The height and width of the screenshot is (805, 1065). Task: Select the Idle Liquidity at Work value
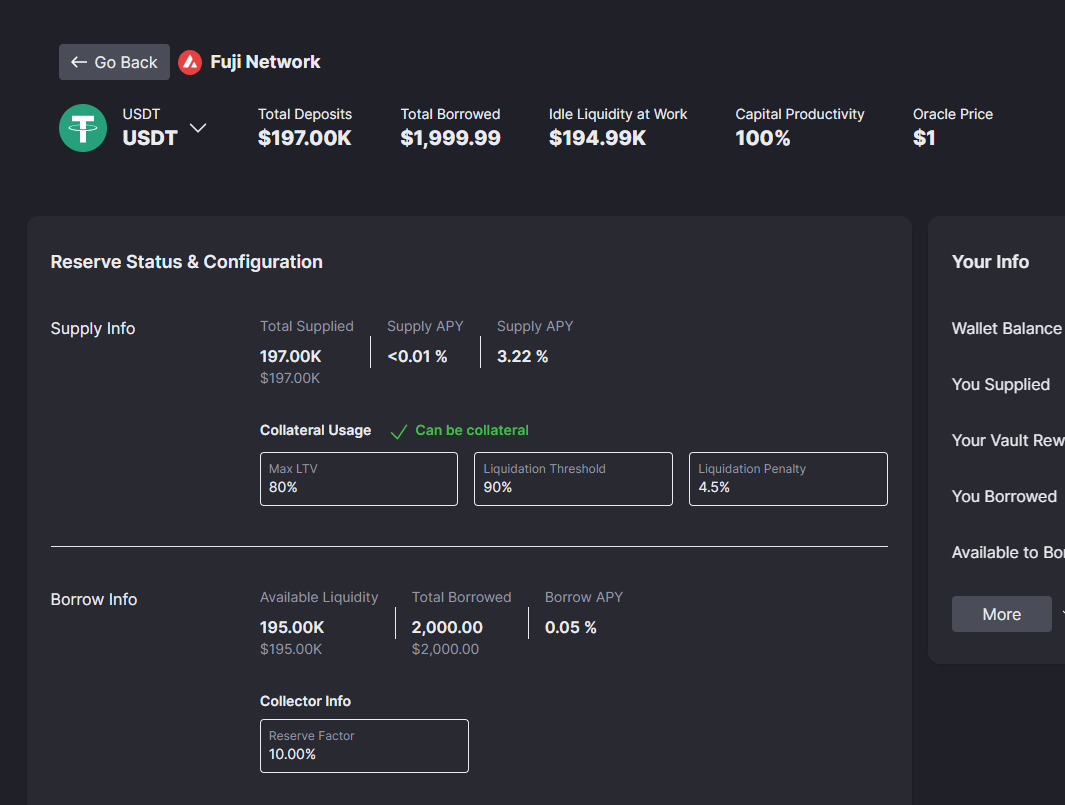pyautogui.click(x=597, y=138)
